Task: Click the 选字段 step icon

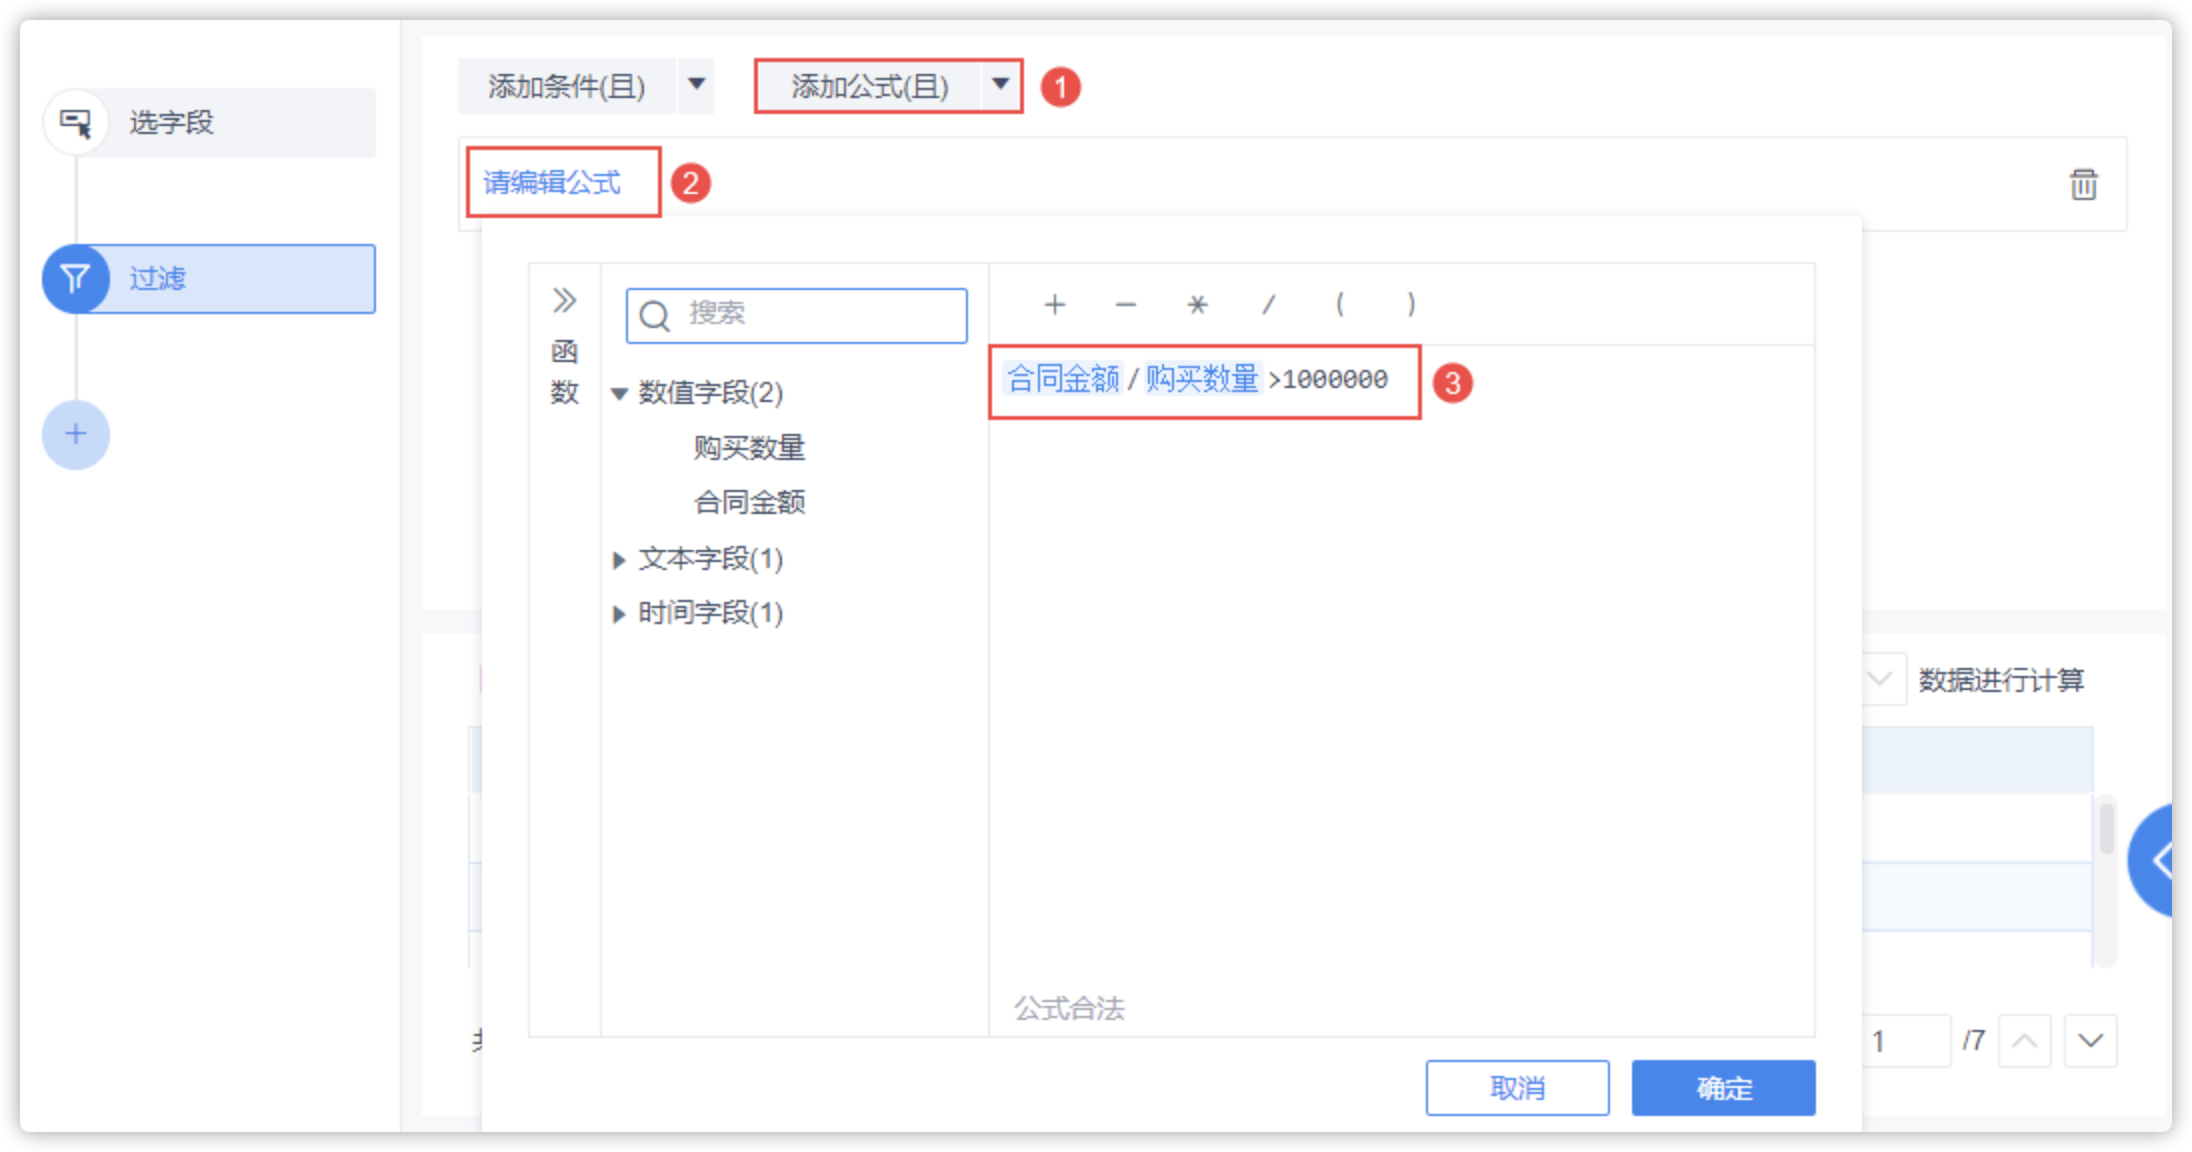Action: click(75, 123)
